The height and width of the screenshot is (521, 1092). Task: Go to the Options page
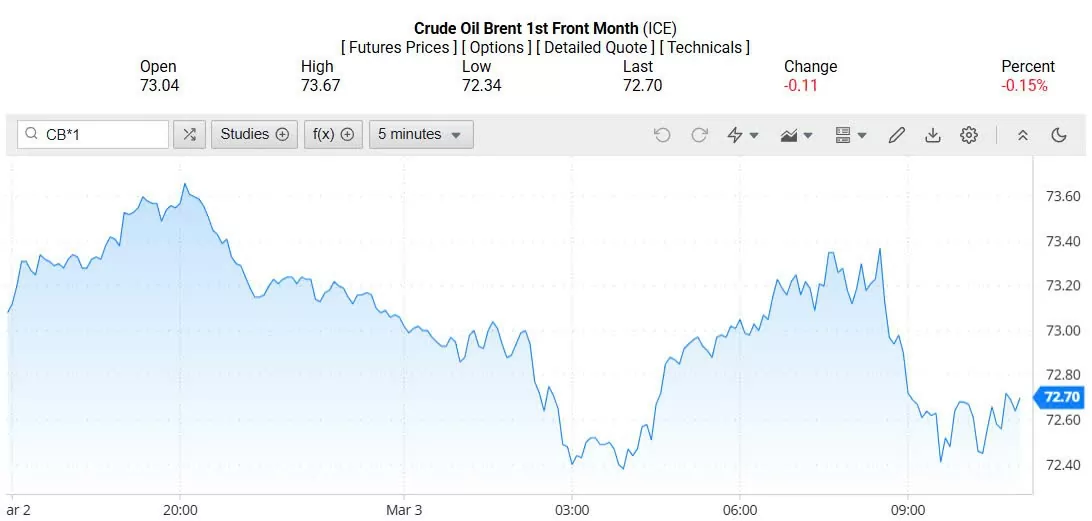pos(497,47)
